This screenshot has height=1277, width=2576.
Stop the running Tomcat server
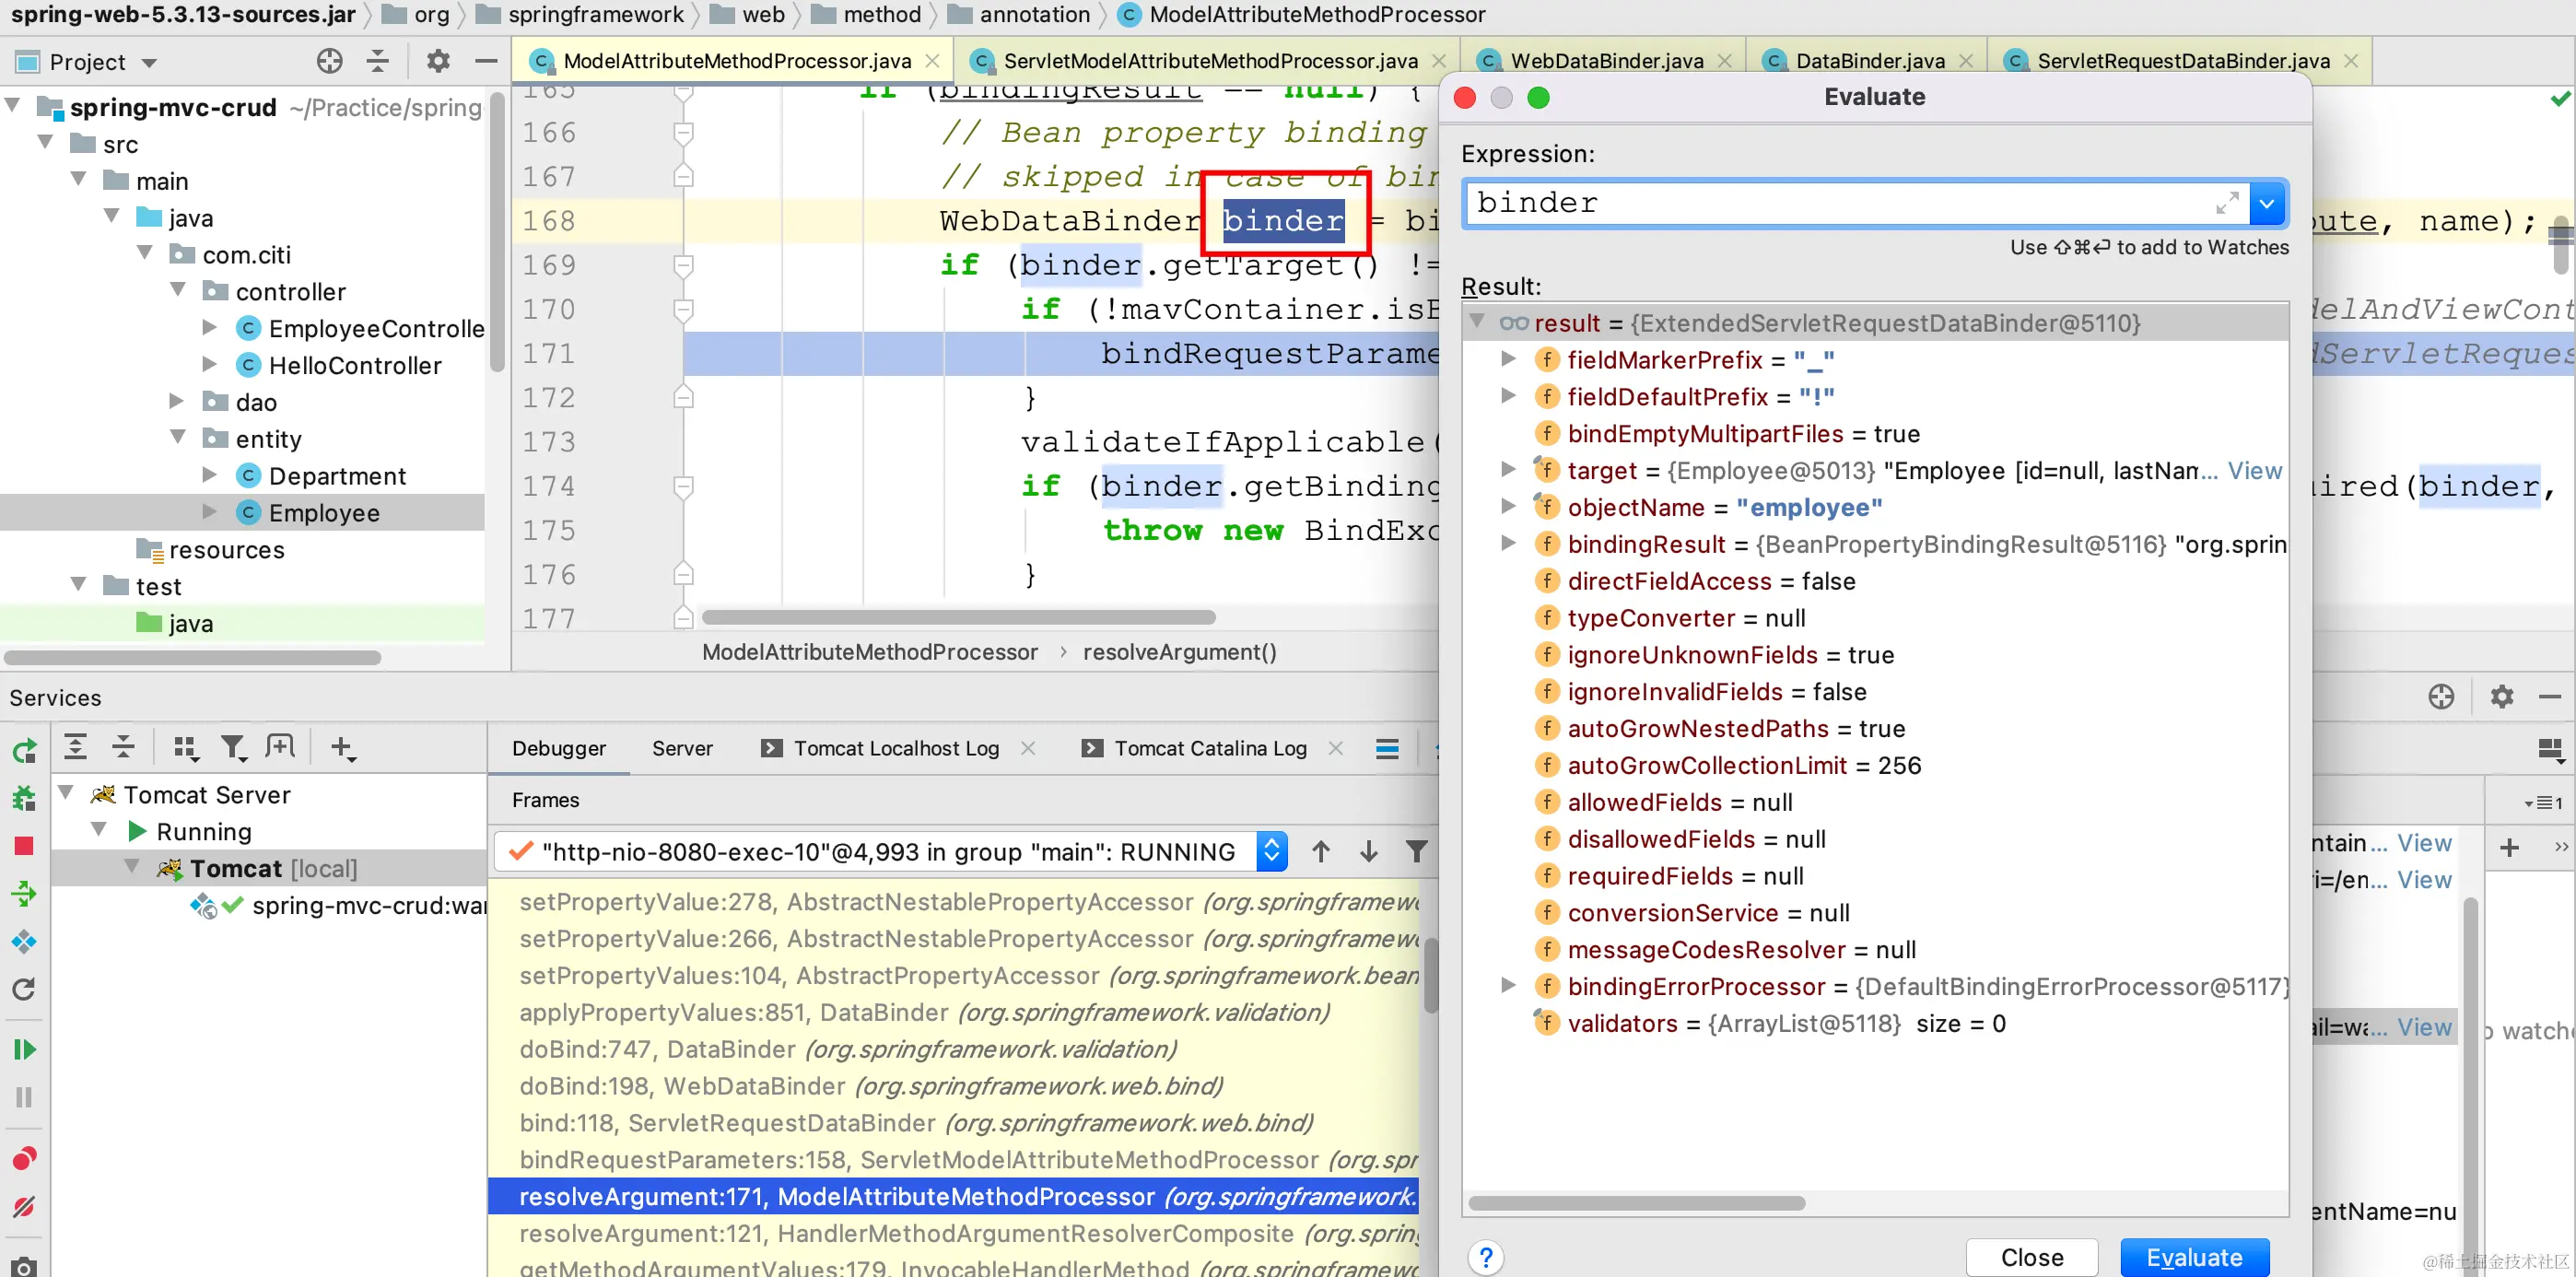coord(24,846)
